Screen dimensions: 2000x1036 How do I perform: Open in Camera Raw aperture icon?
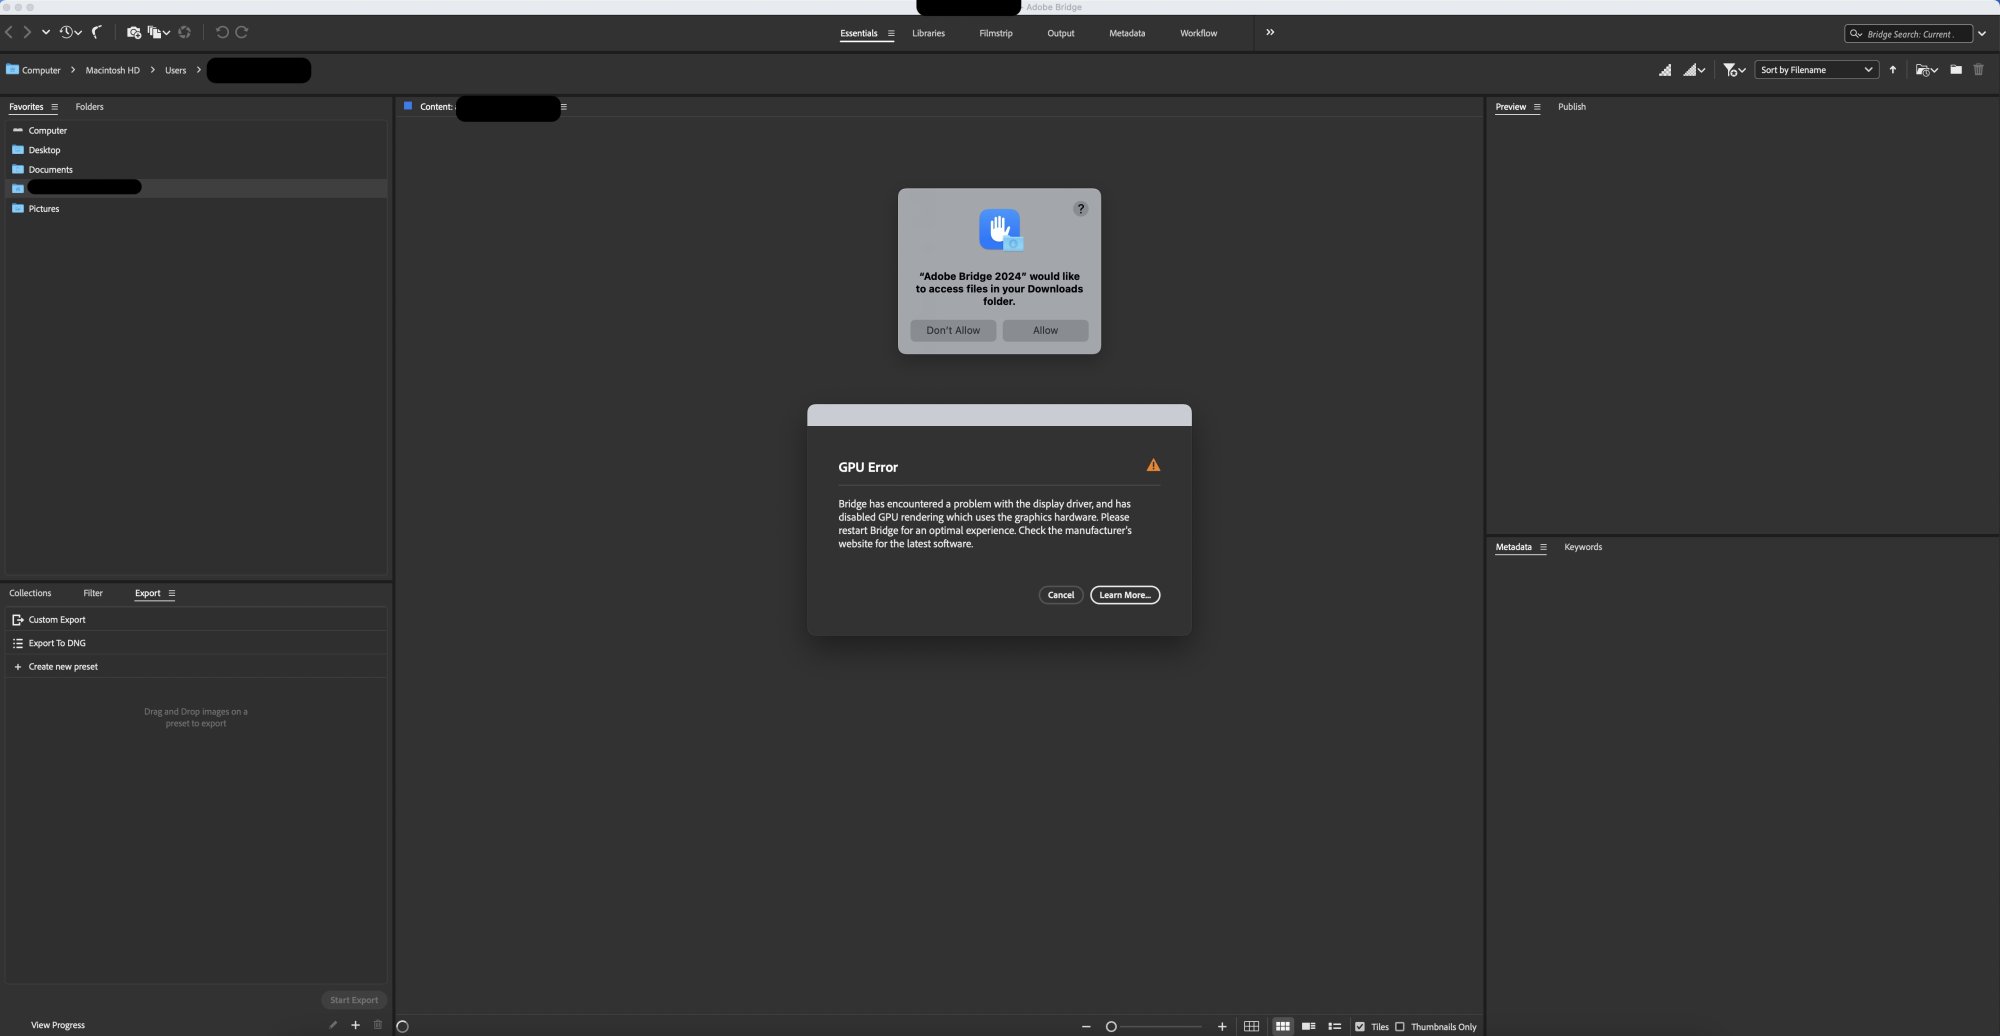[x=185, y=32]
